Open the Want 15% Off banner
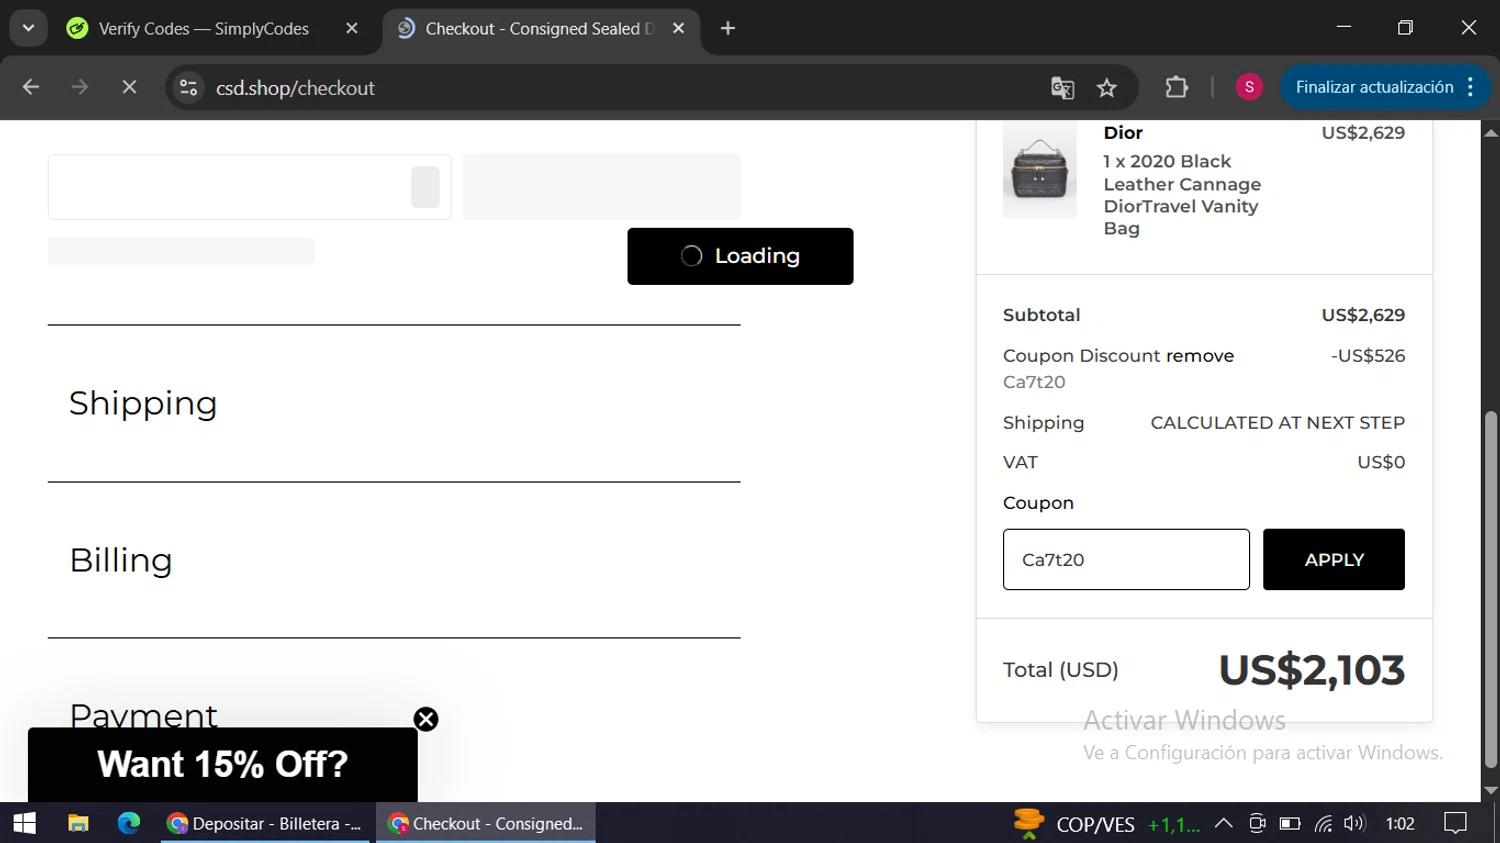Image resolution: width=1500 pixels, height=843 pixels. 222,765
